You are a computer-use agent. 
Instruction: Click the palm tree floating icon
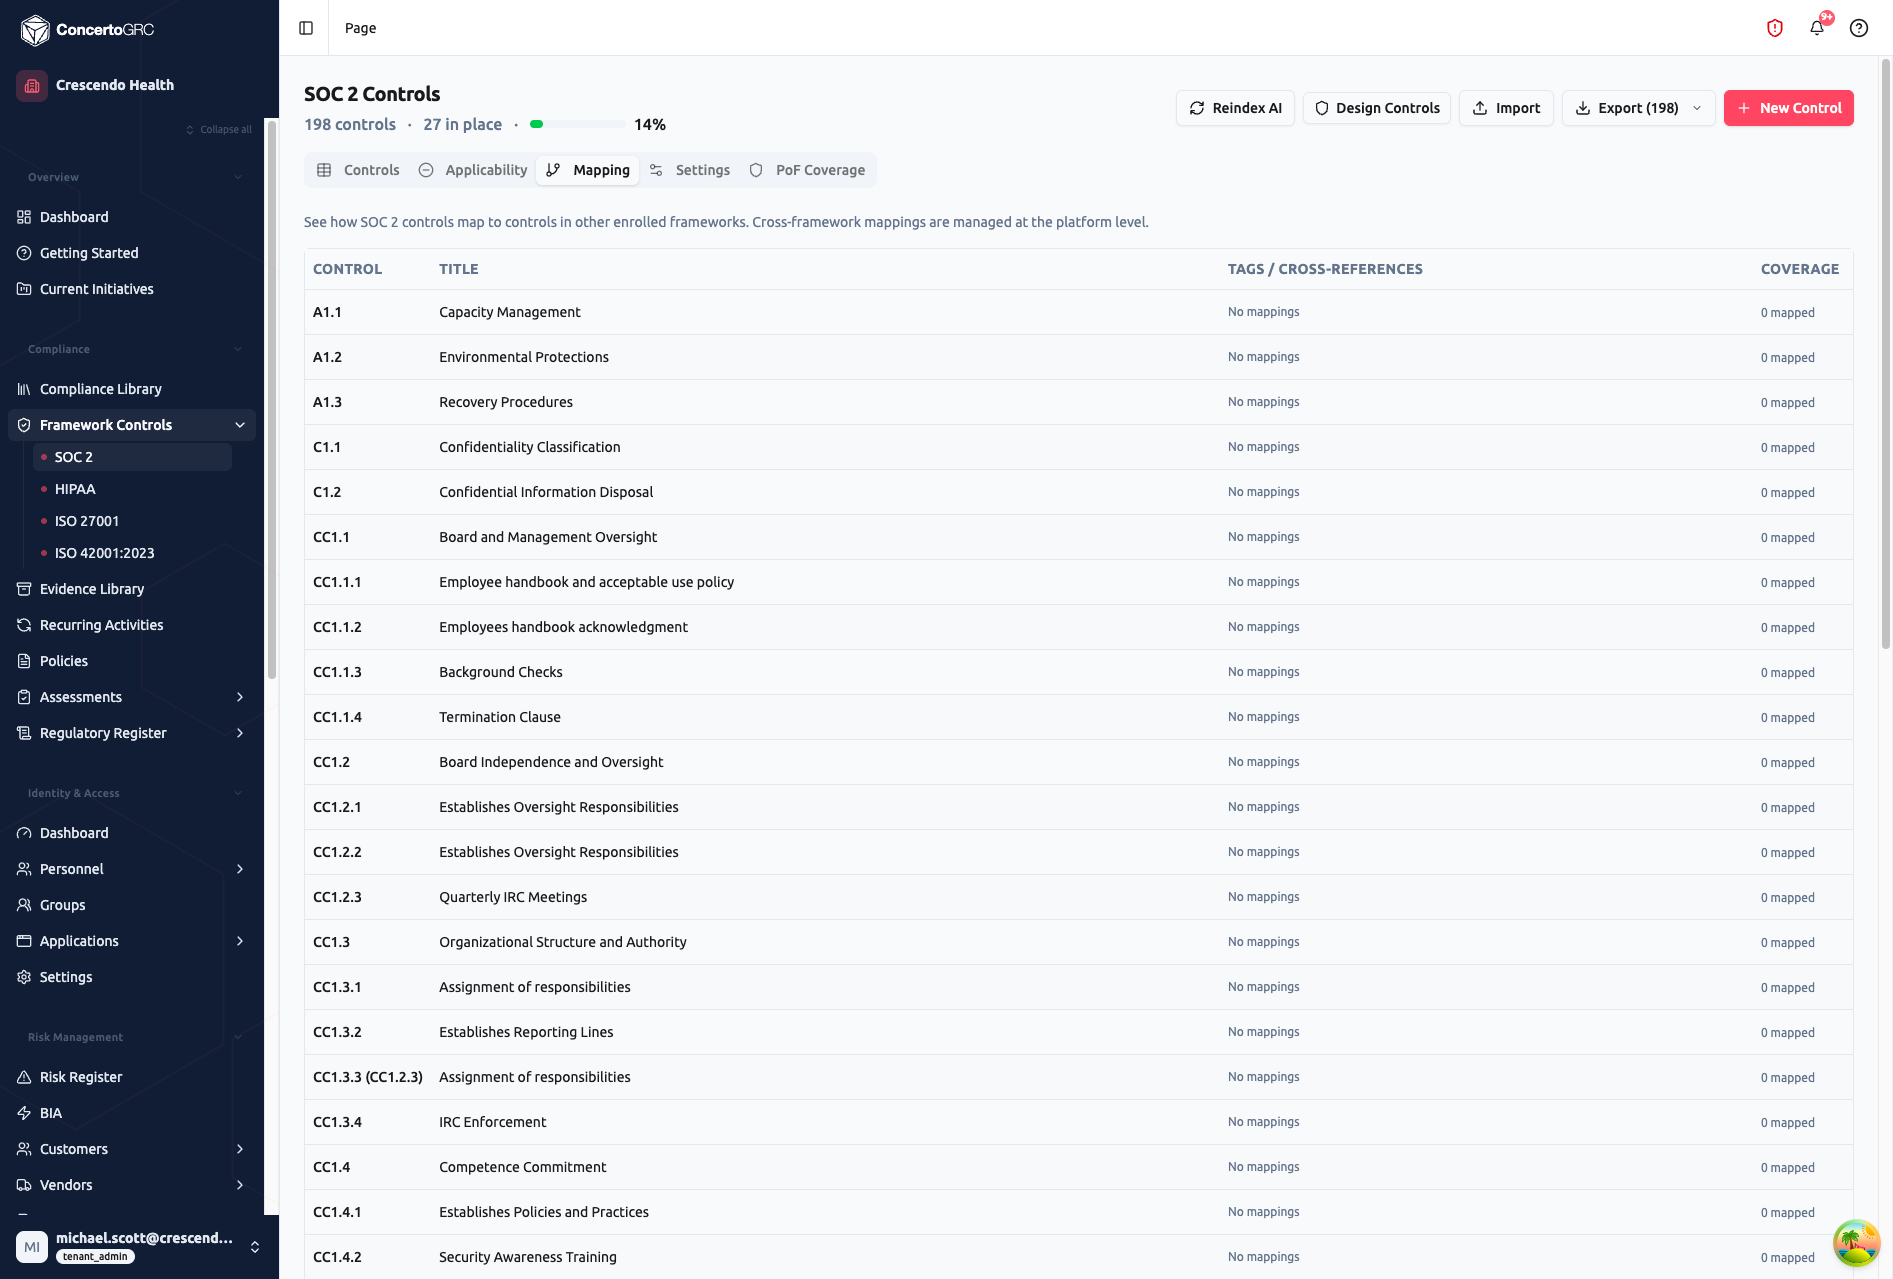(1856, 1243)
